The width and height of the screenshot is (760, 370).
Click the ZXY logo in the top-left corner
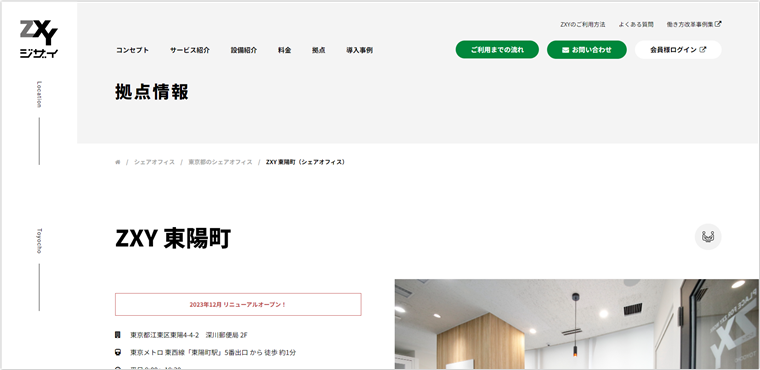click(39, 39)
